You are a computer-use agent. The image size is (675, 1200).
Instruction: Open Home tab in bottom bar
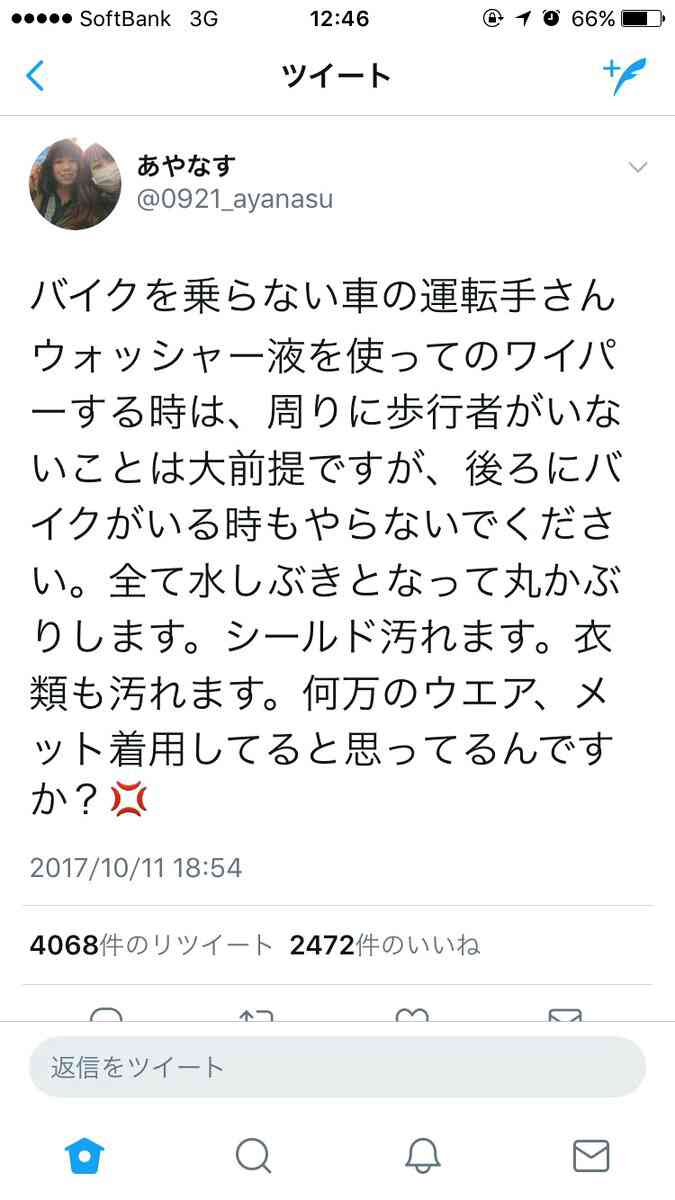tap(85, 1155)
